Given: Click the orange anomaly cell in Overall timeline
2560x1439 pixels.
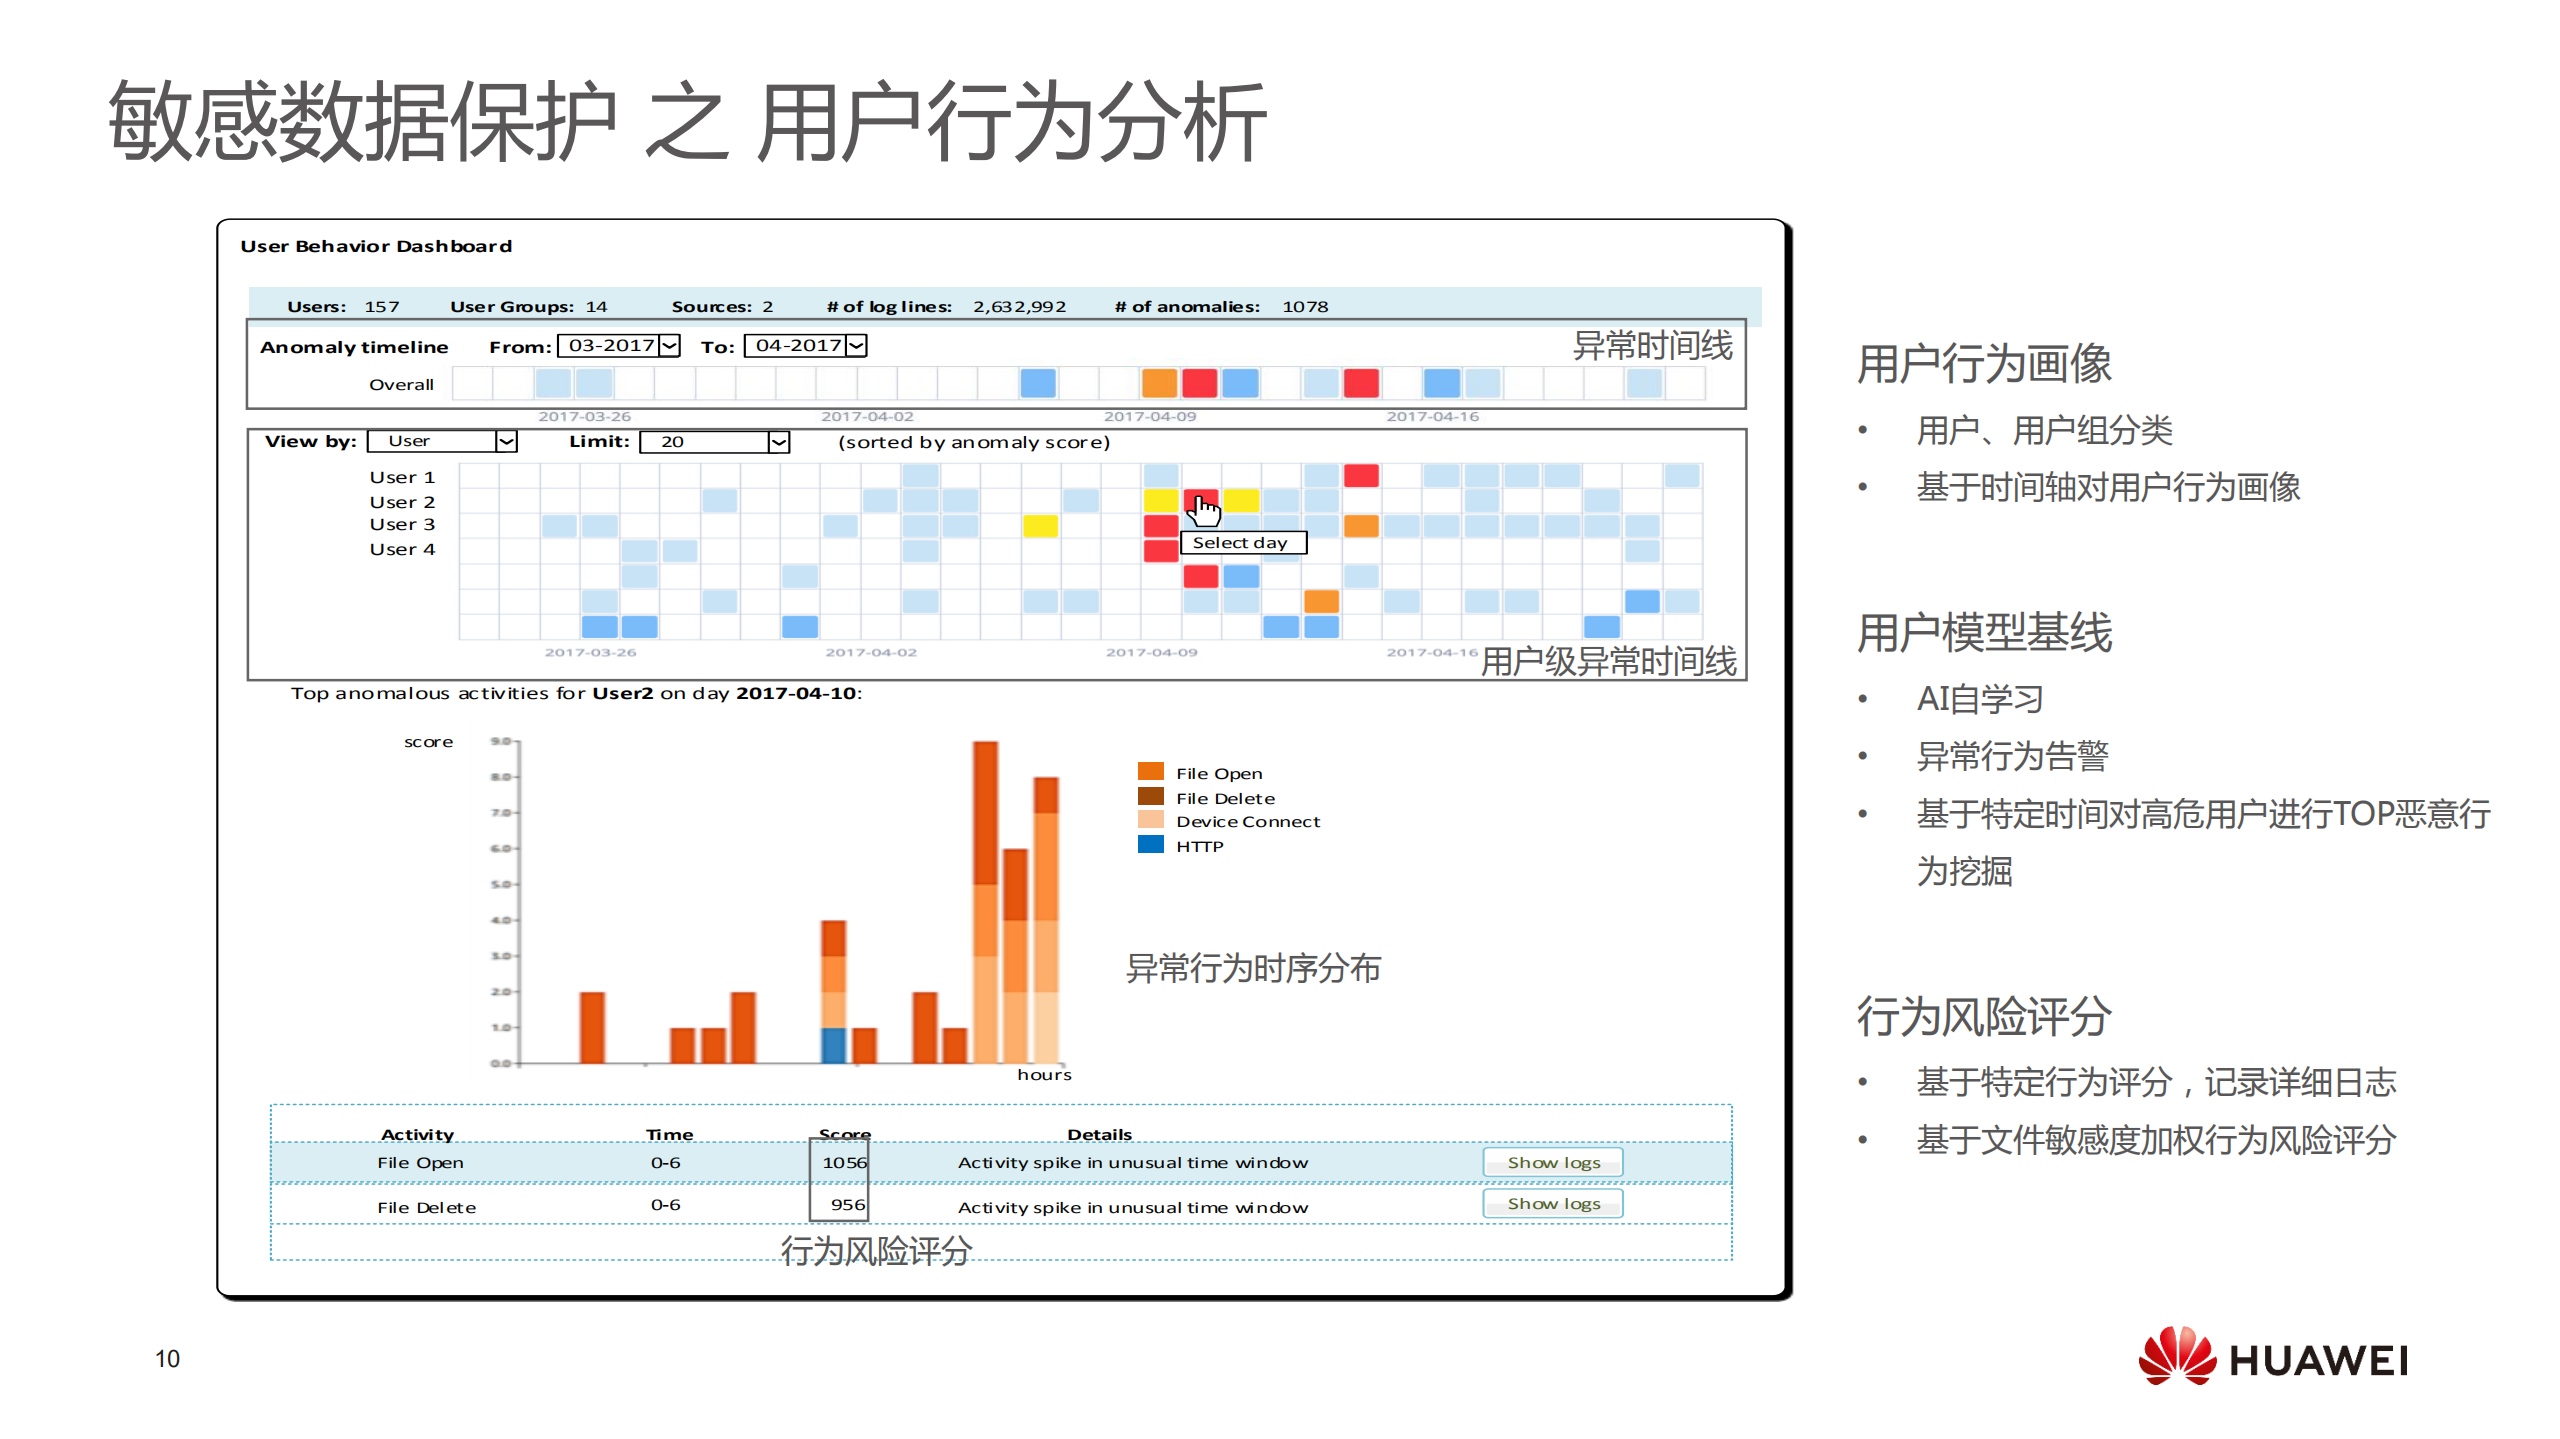Looking at the screenshot, I should (1160, 384).
